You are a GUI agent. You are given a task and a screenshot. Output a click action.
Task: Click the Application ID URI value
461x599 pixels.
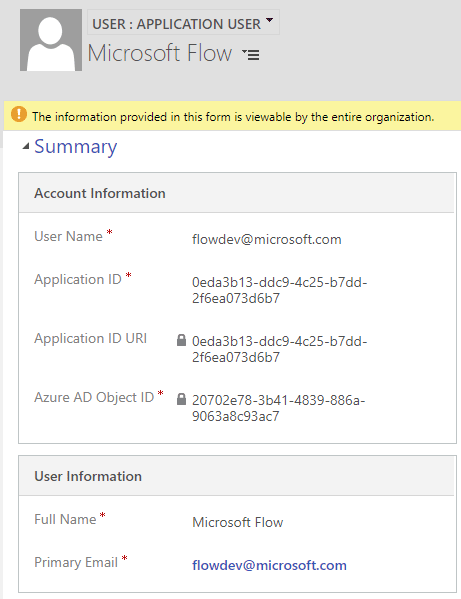(279, 349)
